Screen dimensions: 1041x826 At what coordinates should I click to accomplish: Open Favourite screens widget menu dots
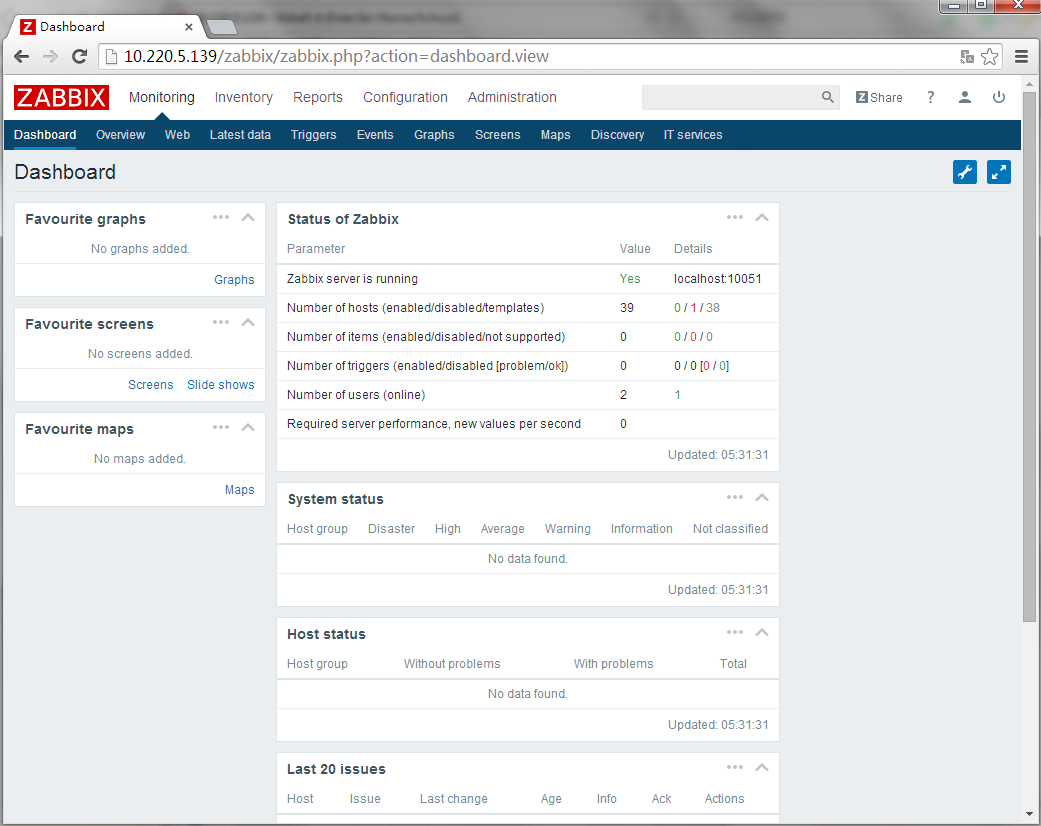coord(221,322)
